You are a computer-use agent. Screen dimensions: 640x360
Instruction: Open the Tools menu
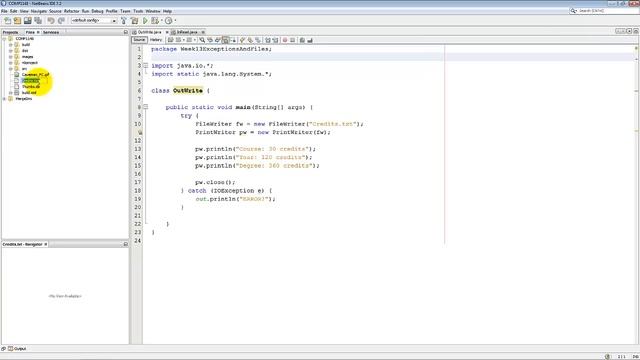pos(138,11)
